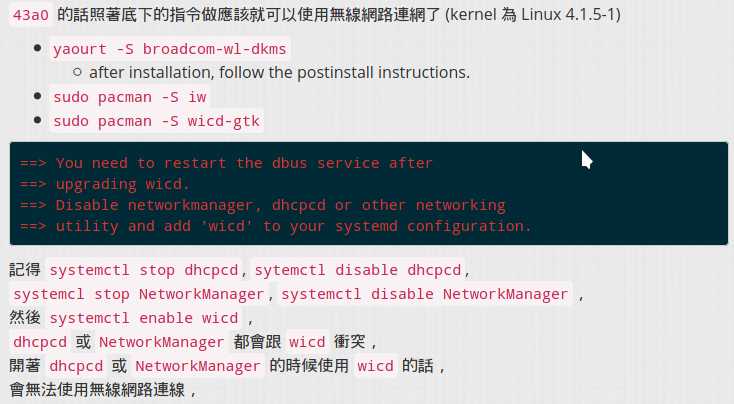Click the "follow the postinstall instructions" sub-bullet

(x=279, y=73)
